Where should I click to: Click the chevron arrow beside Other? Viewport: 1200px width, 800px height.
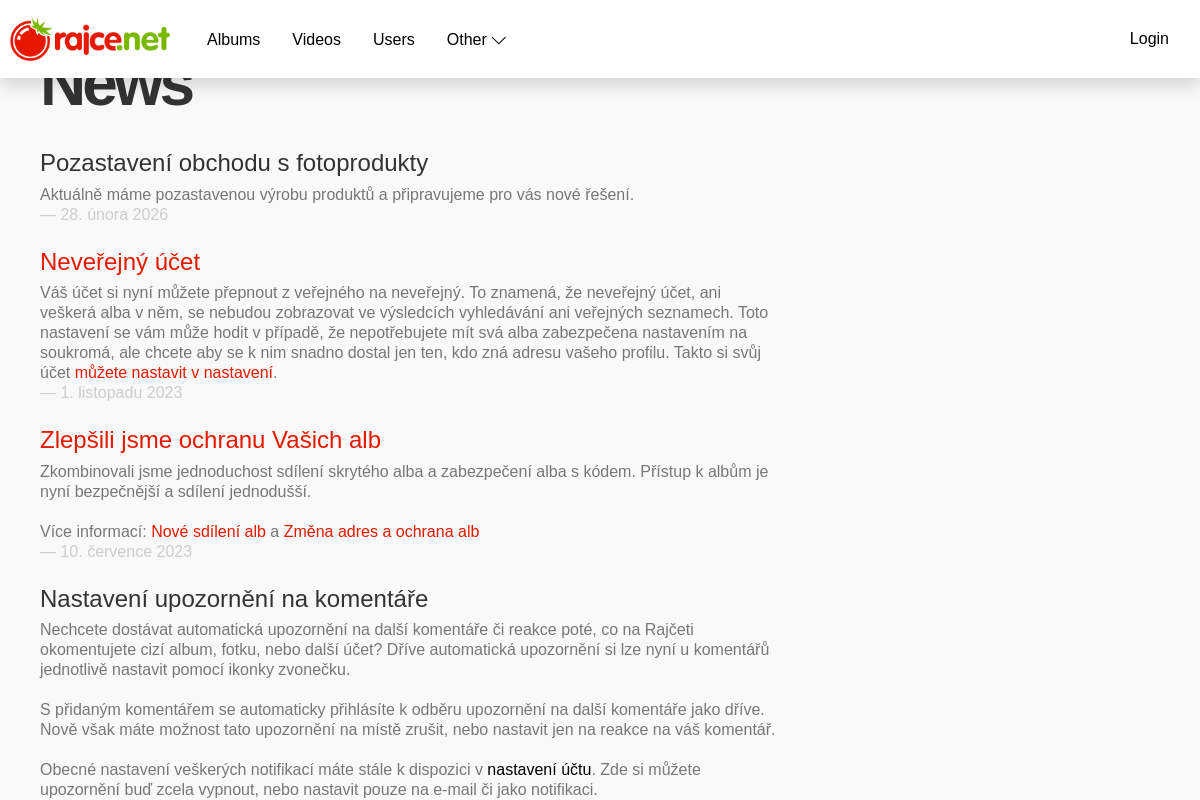pyautogui.click(x=499, y=41)
